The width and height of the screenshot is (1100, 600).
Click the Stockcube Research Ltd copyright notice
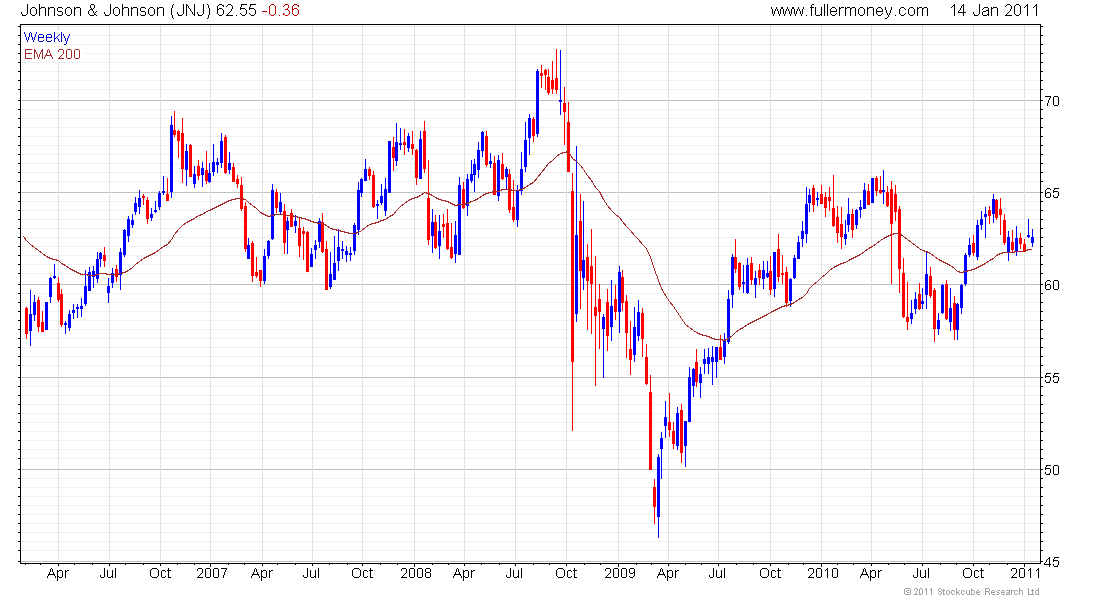click(971, 592)
